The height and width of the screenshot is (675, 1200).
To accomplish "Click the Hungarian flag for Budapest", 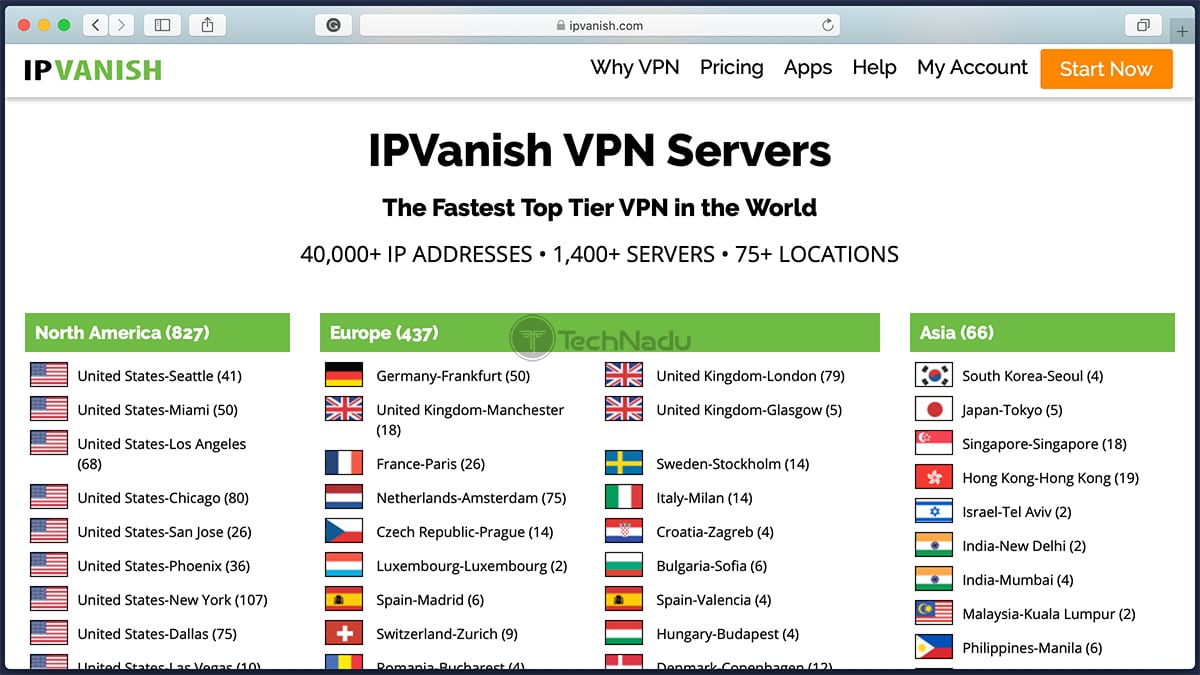I will tap(624, 634).
